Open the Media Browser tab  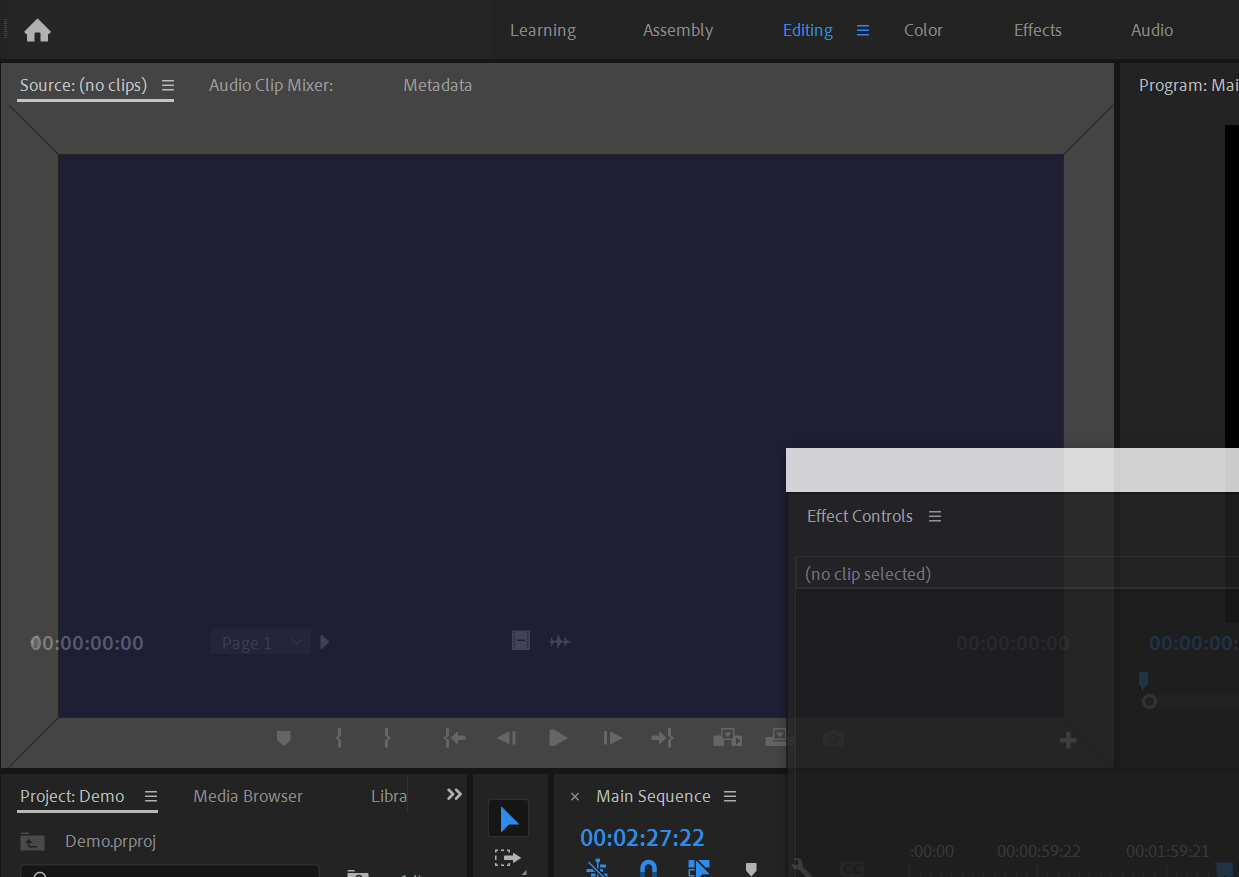(247, 796)
